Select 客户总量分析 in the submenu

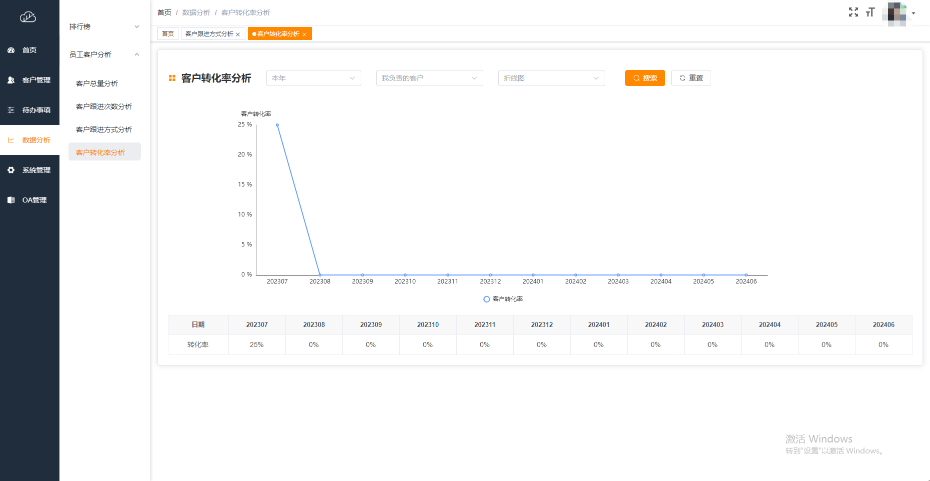[97, 83]
